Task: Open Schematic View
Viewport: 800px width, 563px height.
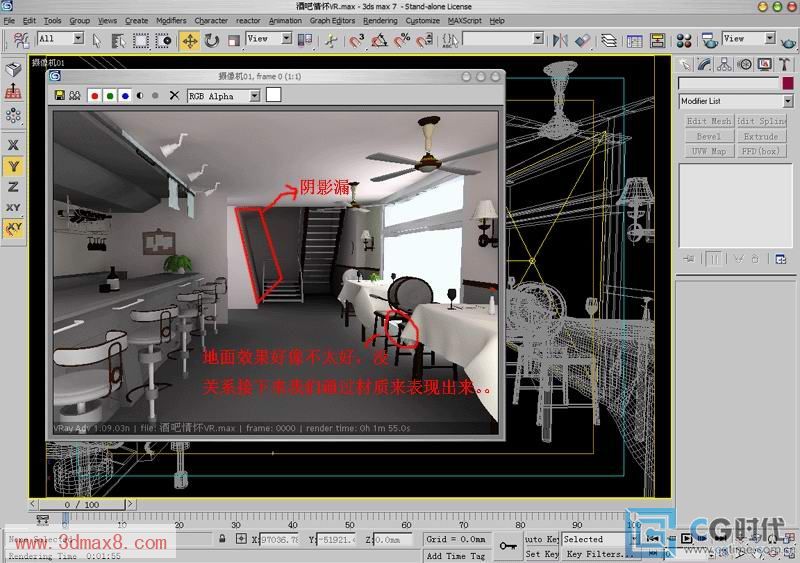Action: 657,41
